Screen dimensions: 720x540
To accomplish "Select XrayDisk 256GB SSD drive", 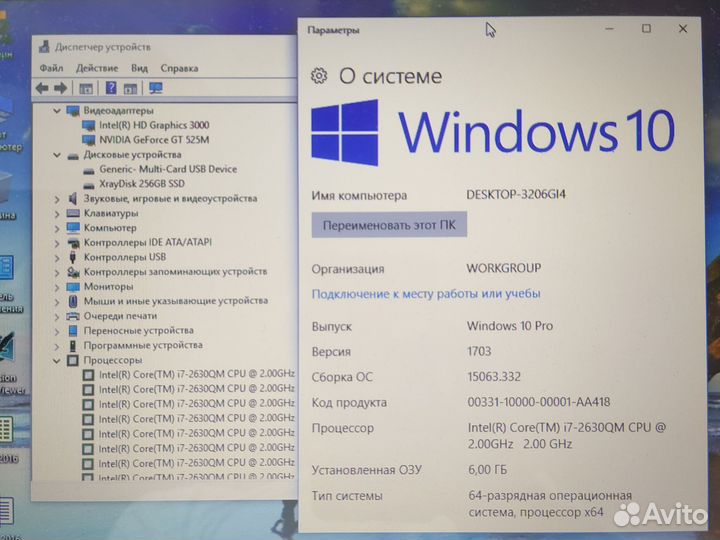I will tap(142, 184).
